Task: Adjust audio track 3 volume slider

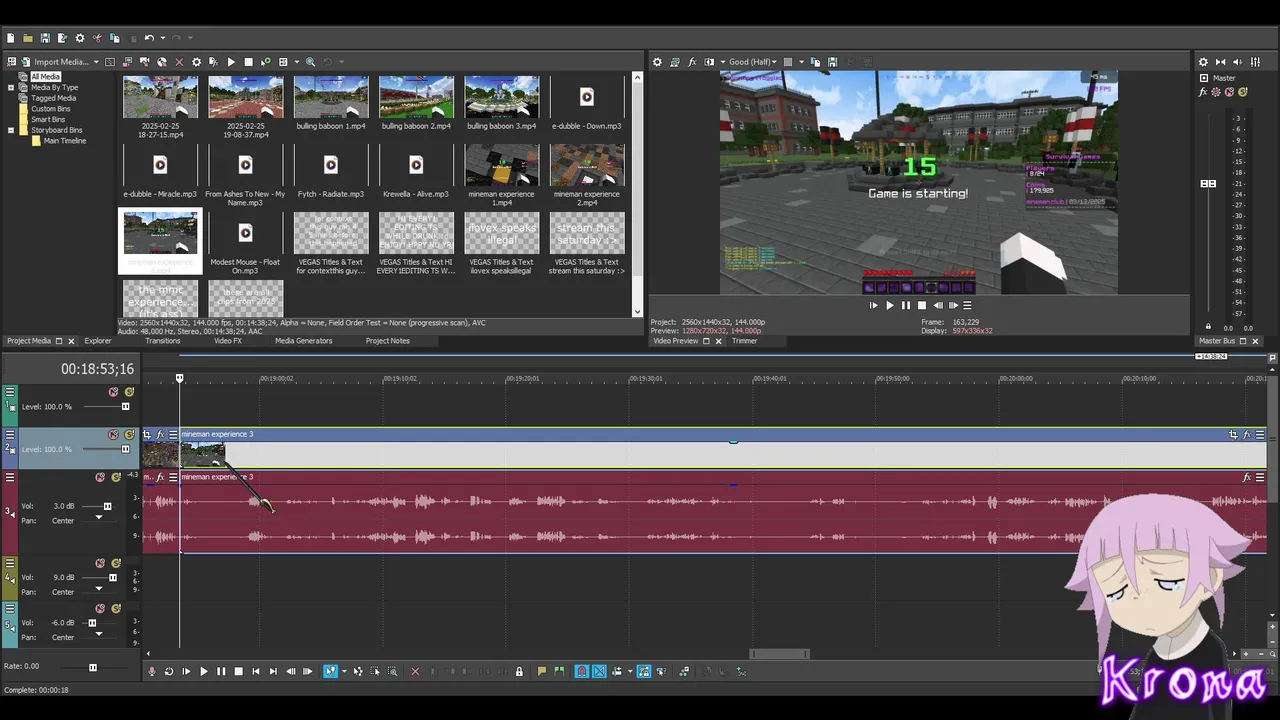Action: (108, 506)
